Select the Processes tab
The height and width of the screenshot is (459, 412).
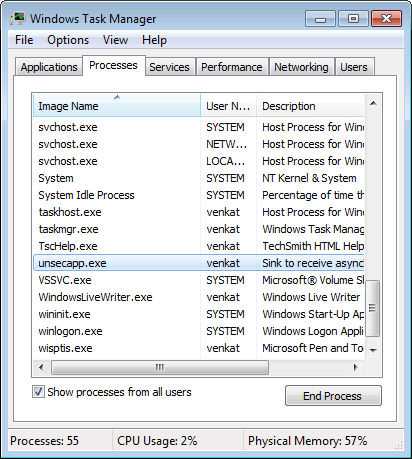click(113, 65)
